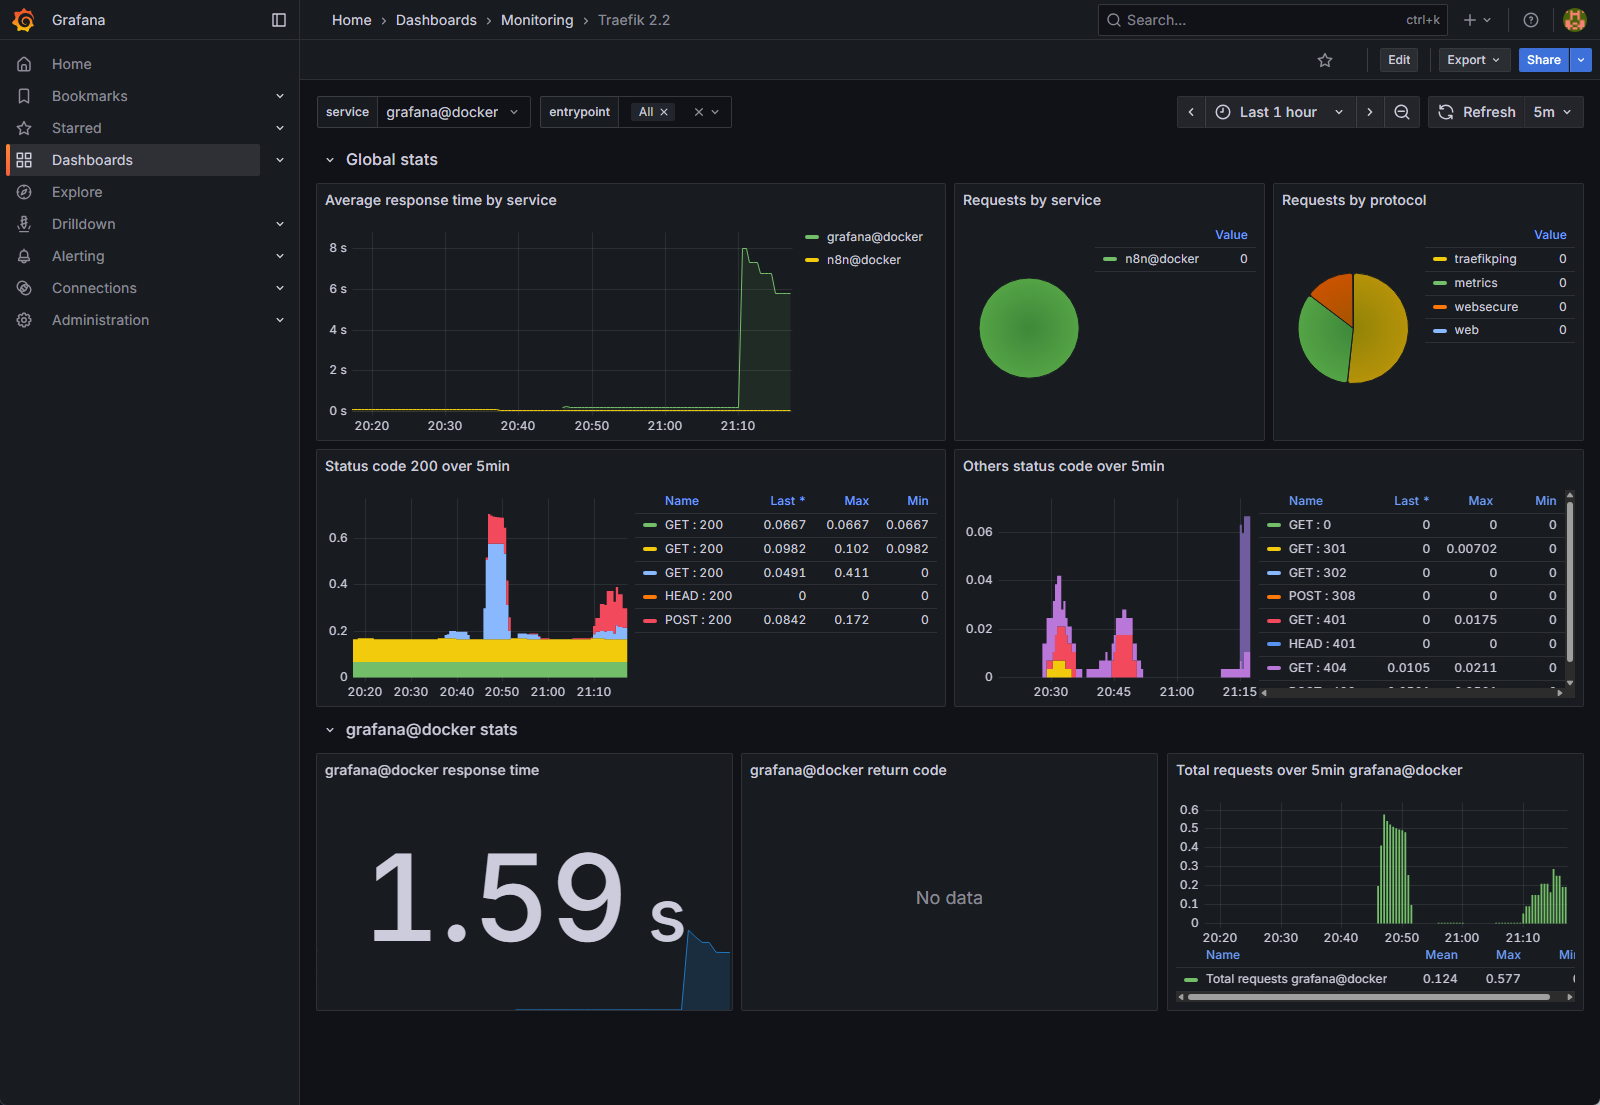
Task: Click the Share button
Action: (x=1543, y=60)
